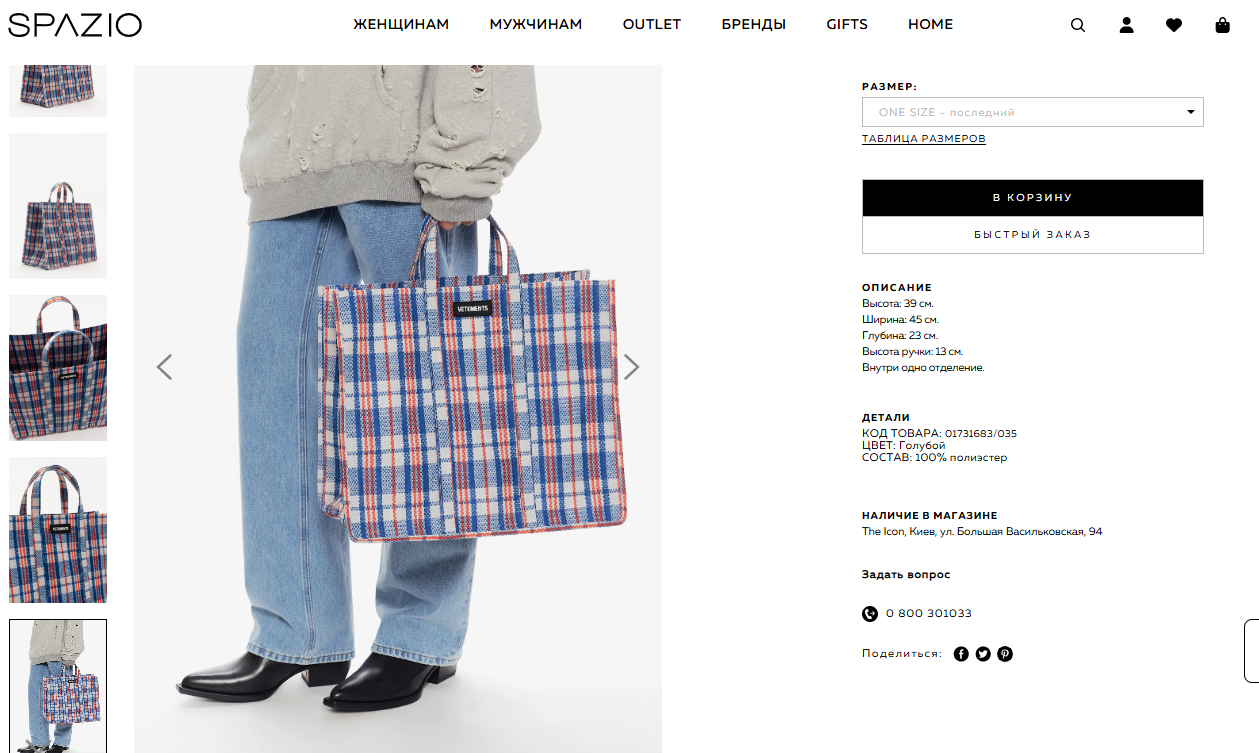
Task: Share the product on Twitter
Action: point(983,654)
